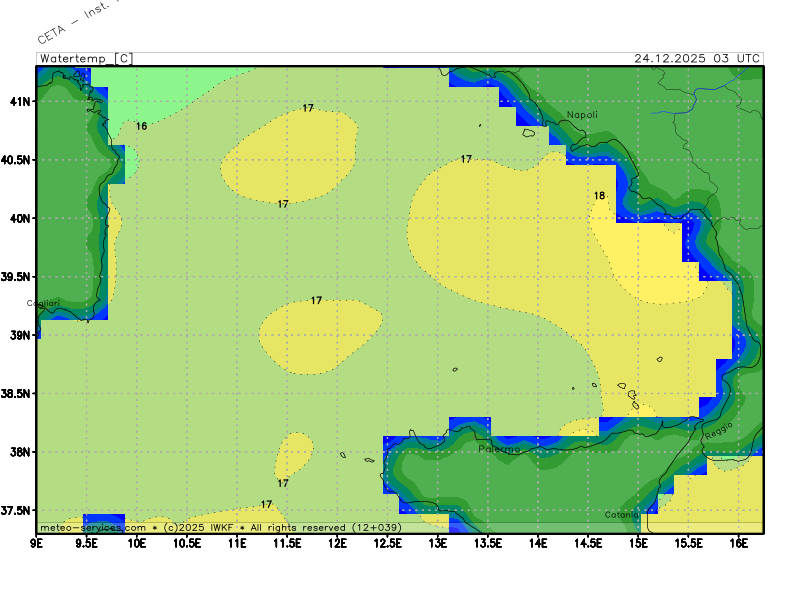Image resolution: width=800 pixels, height=600 pixels.
Task: Click the 14E longitude axis label
Action: click(x=538, y=543)
